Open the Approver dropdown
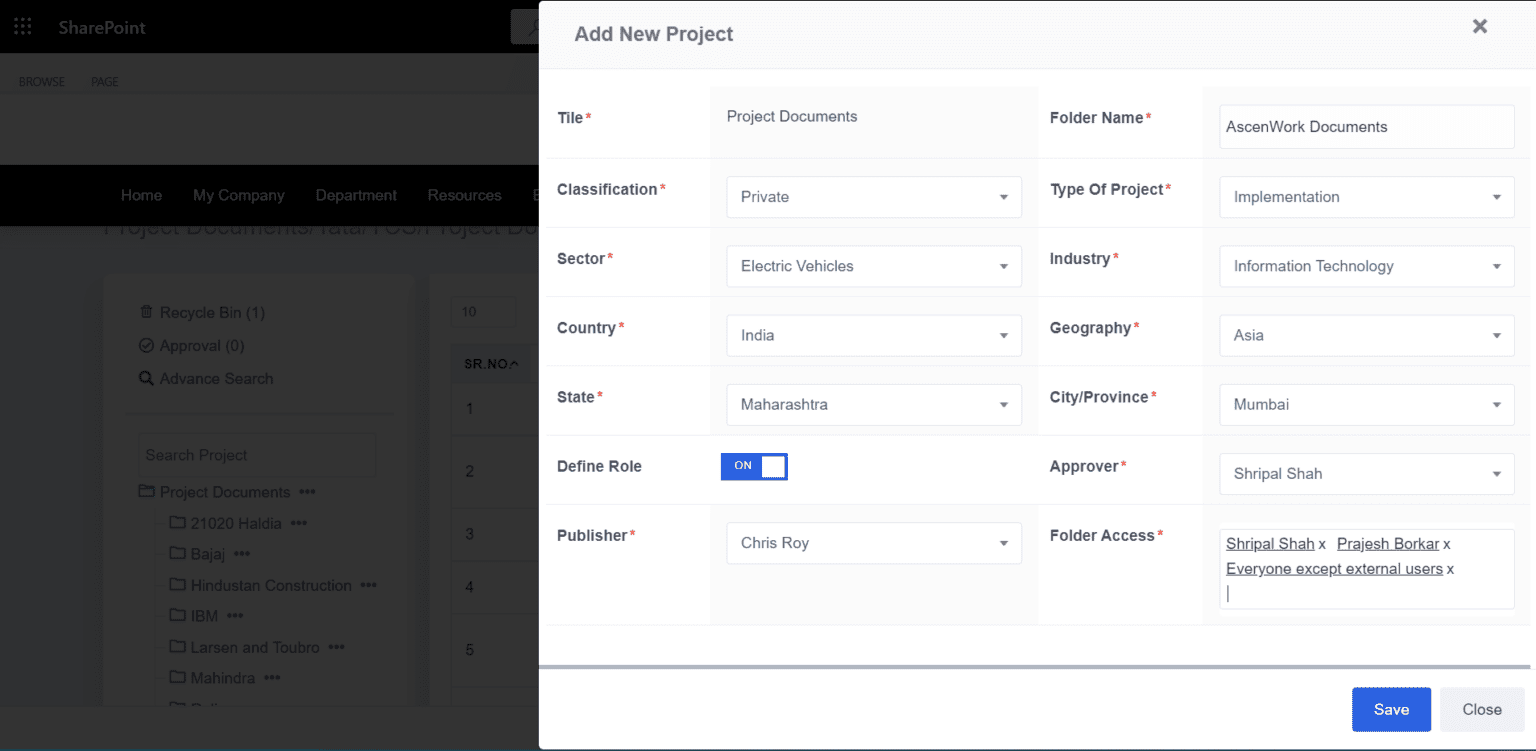 coord(1366,474)
